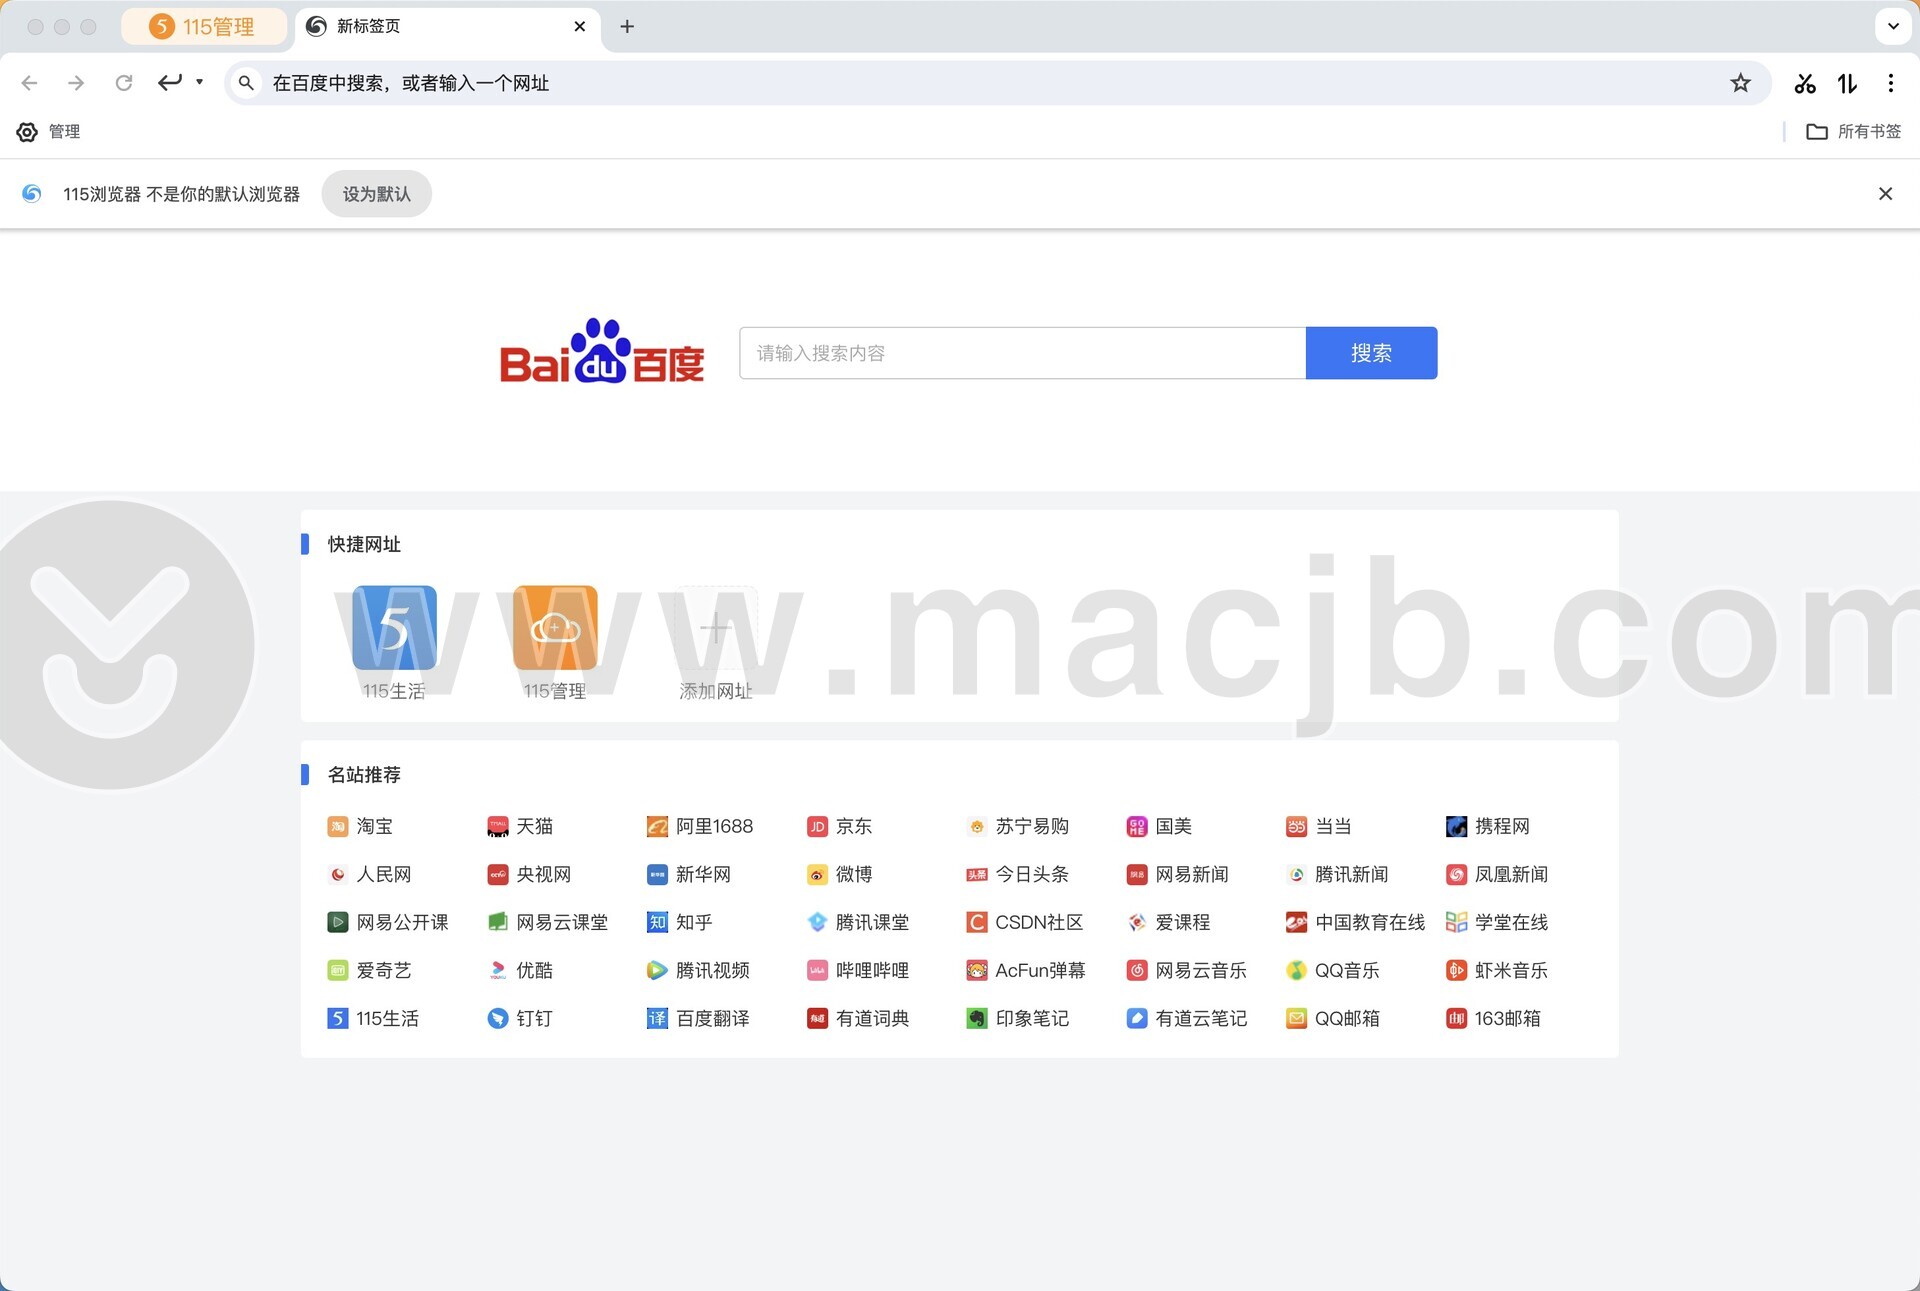
Task: Open 凤凰新闻 link
Action: tap(1497, 874)
